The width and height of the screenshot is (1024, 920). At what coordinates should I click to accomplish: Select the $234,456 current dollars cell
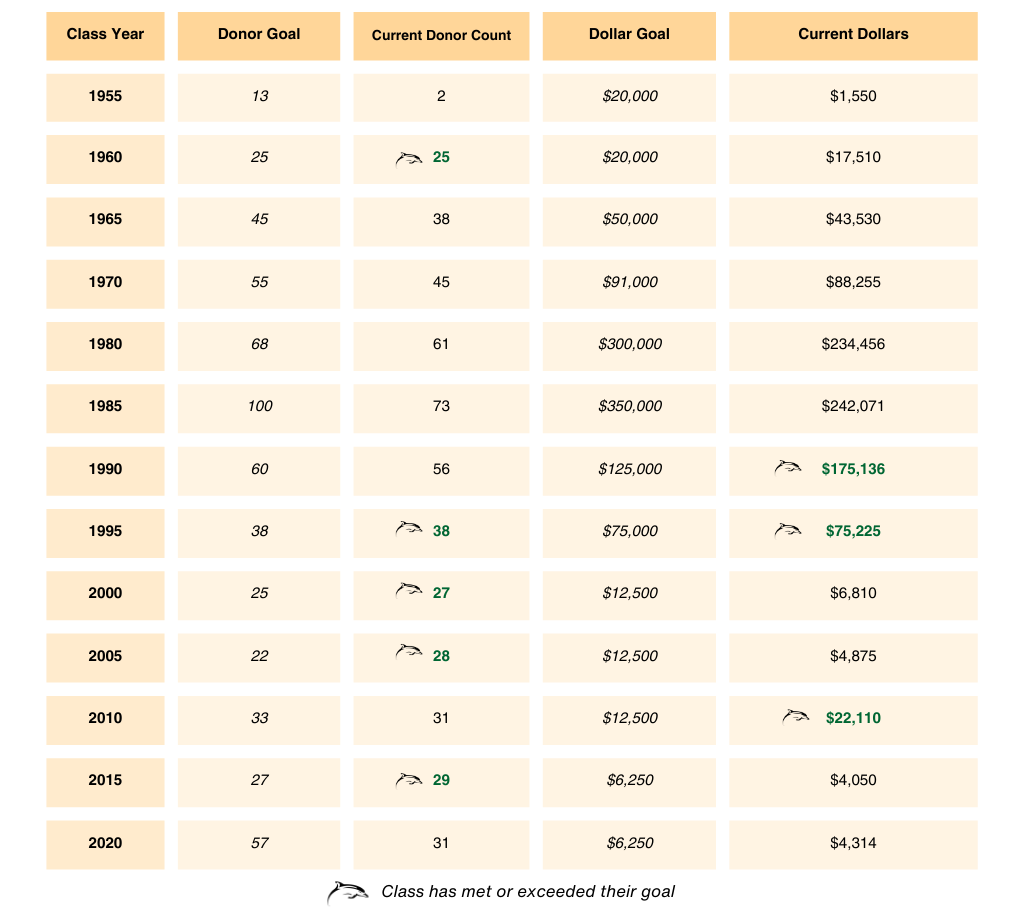[x=853, y=344]
